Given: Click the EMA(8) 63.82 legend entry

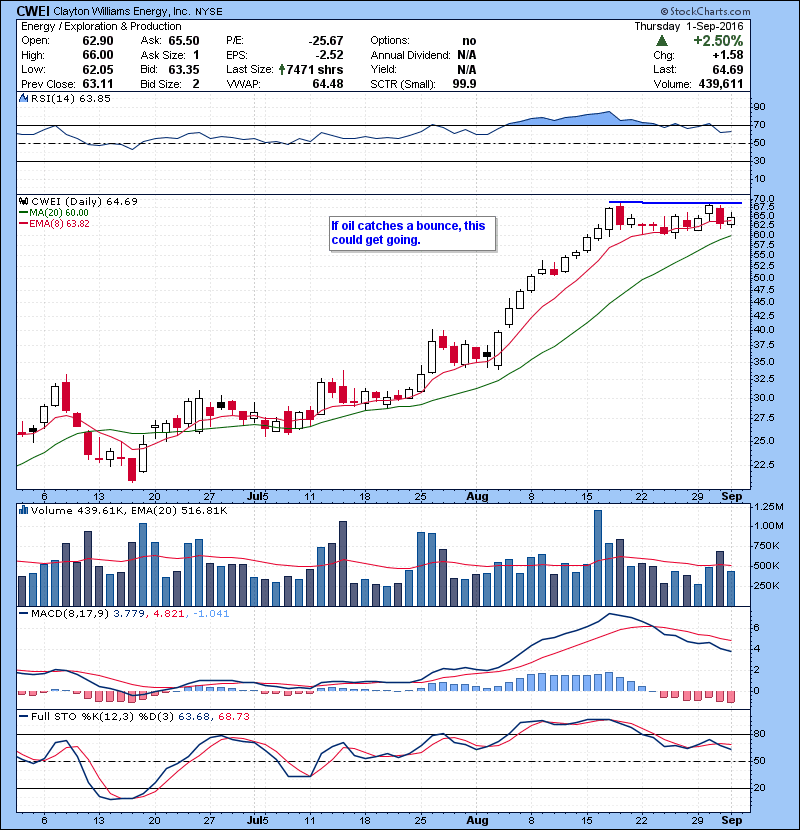Looking at the screenshot, I should [x=59, y=223].
